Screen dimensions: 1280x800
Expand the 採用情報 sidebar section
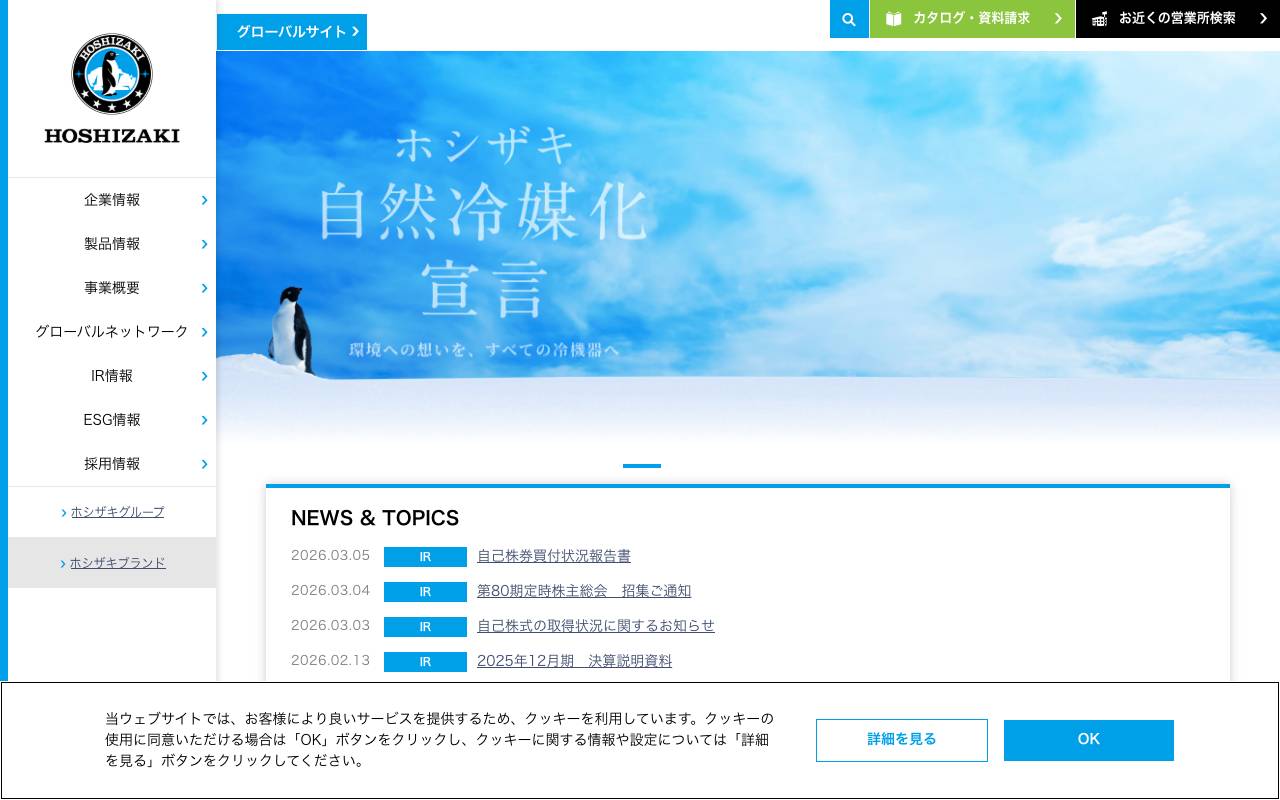click(x=111, y=463)
